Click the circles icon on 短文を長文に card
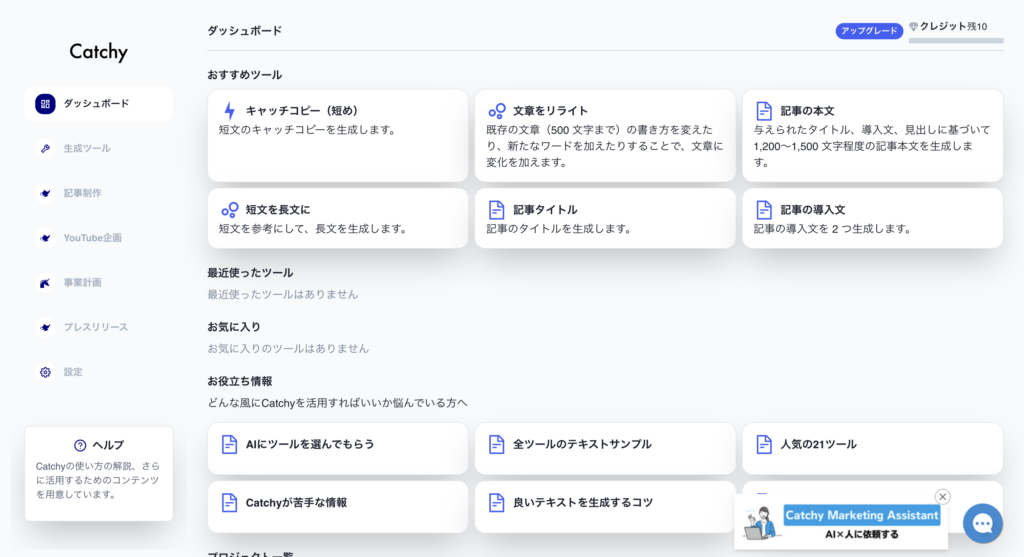 pyautogui.click(x=229, y=210)
